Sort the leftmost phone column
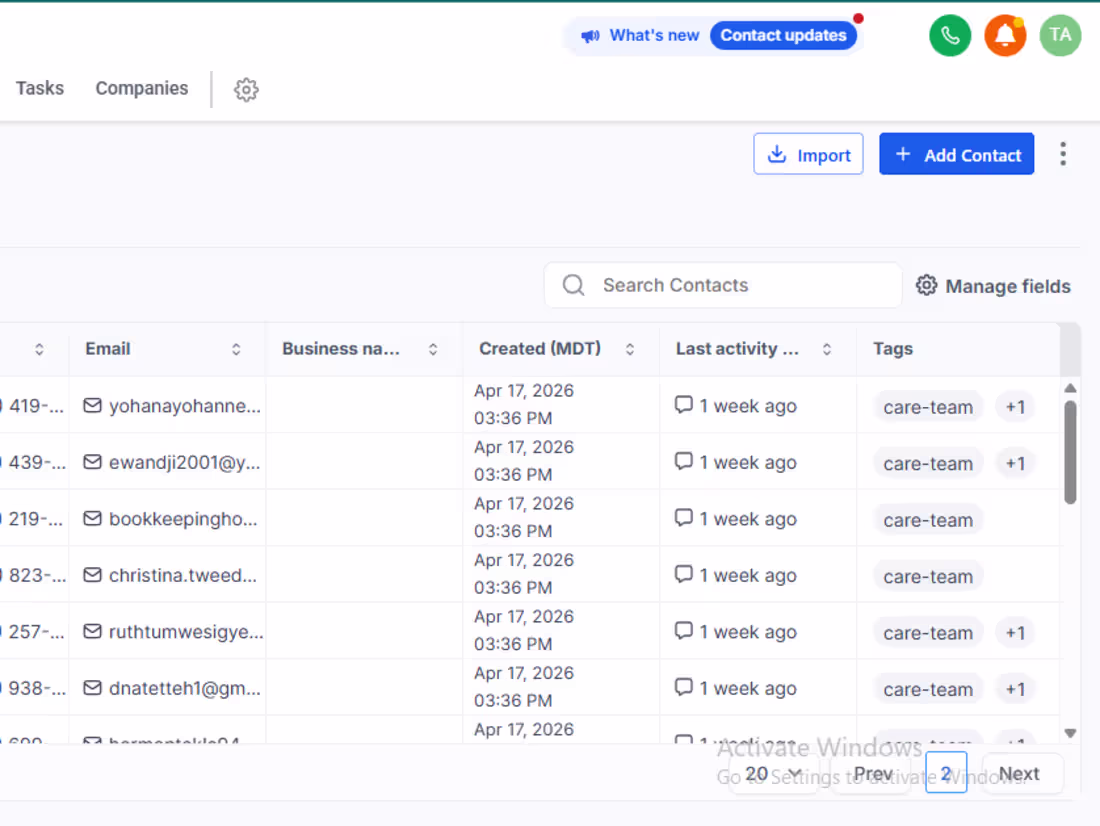Image resolution: width=1100 pixels, height=826 pixels. click(x=39, y=349)
